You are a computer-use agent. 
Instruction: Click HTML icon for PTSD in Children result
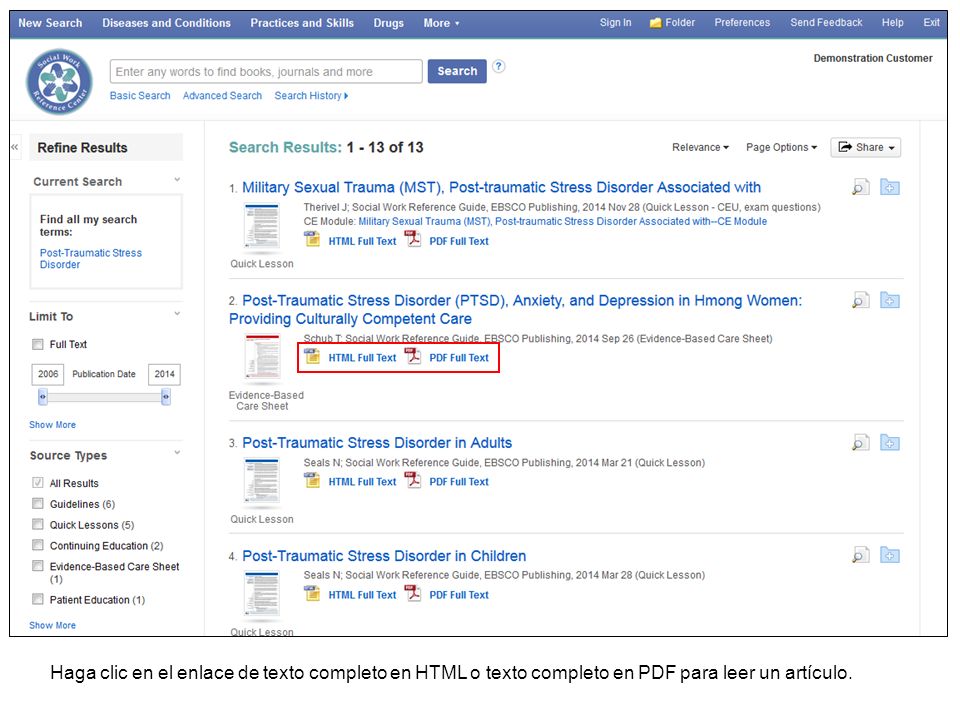pos(312,593)
